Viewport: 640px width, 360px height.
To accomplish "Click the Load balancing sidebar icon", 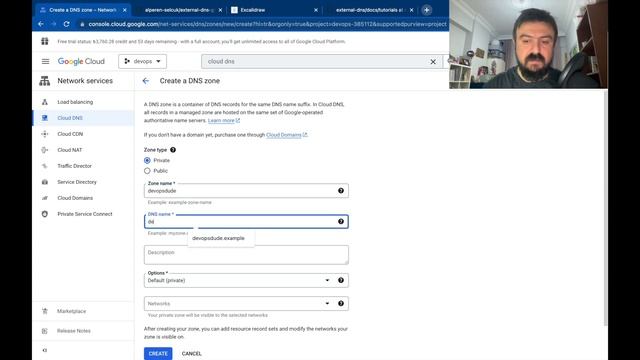I will point(45,102).
